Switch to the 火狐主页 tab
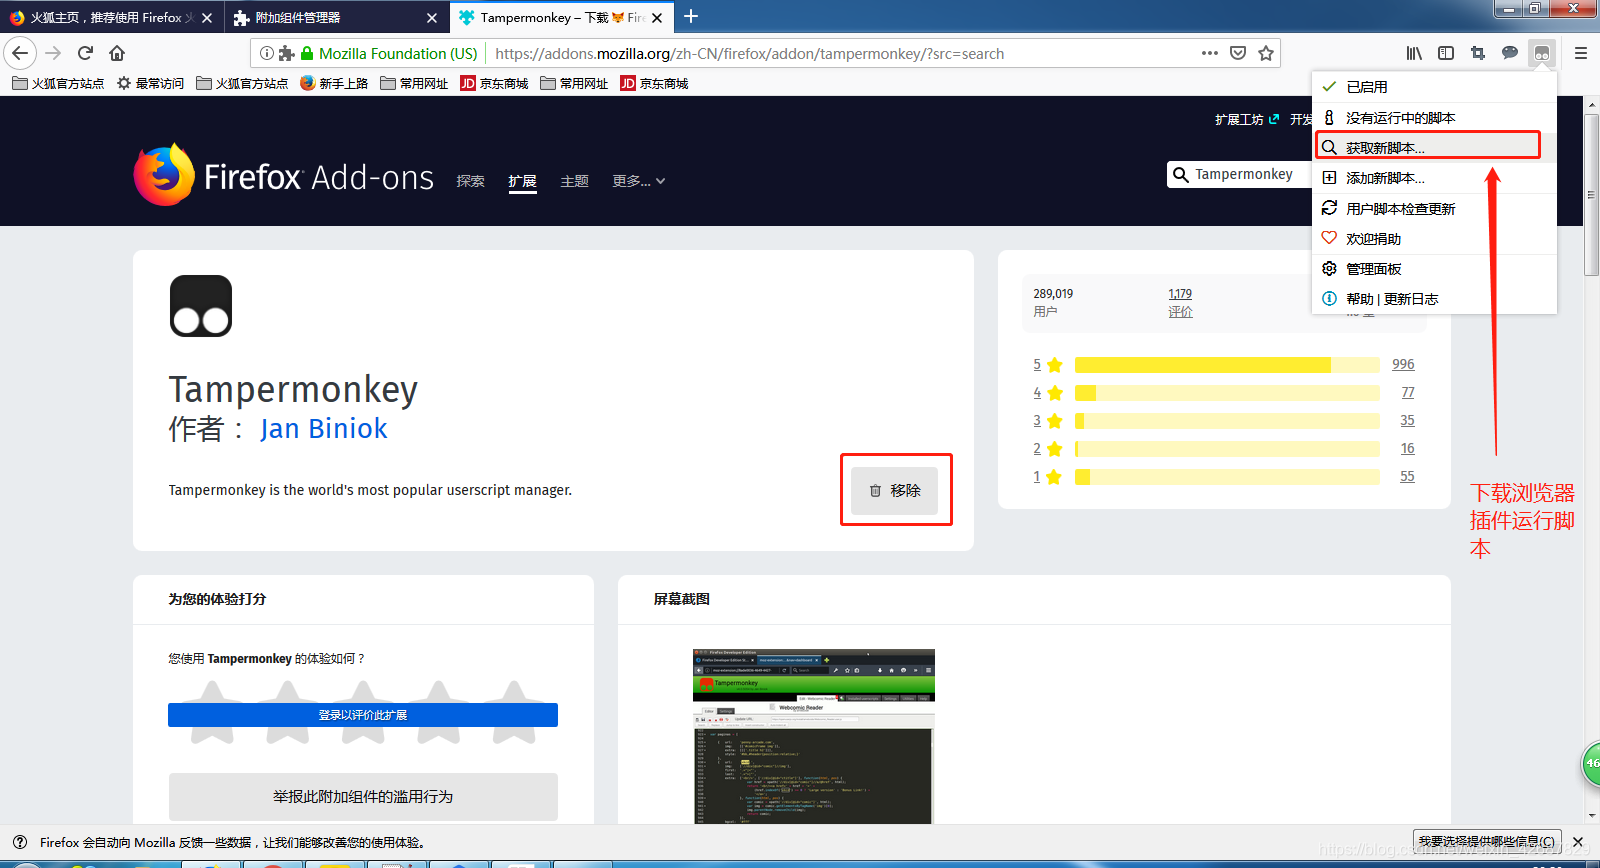The width and height of the screenshot is (1600, 868). click(111, 17)
